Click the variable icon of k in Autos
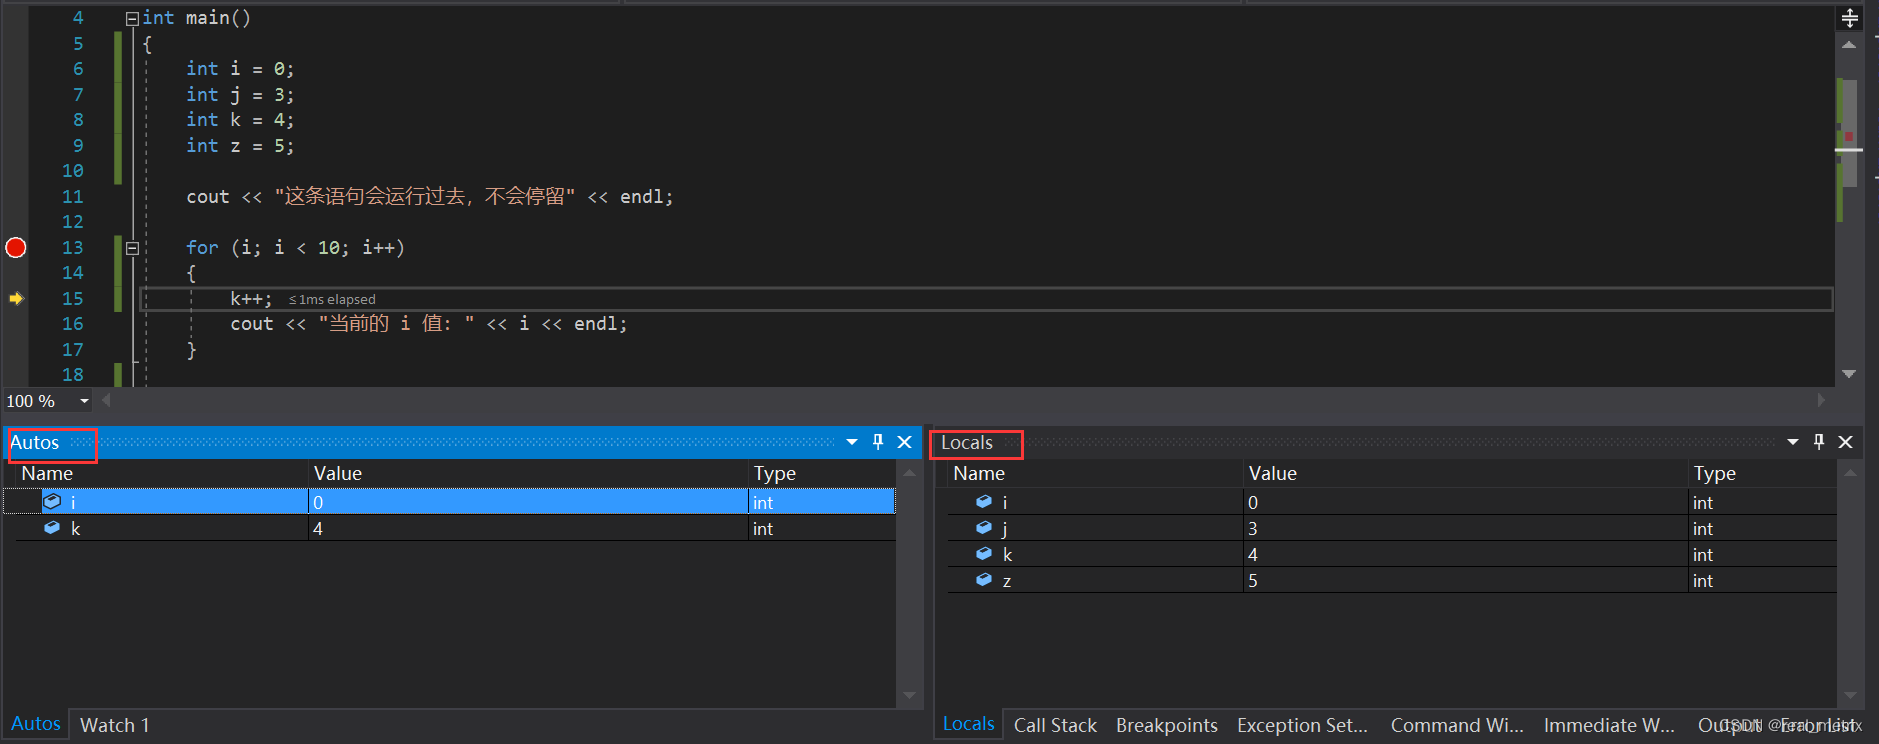 [x=52, y=527]
